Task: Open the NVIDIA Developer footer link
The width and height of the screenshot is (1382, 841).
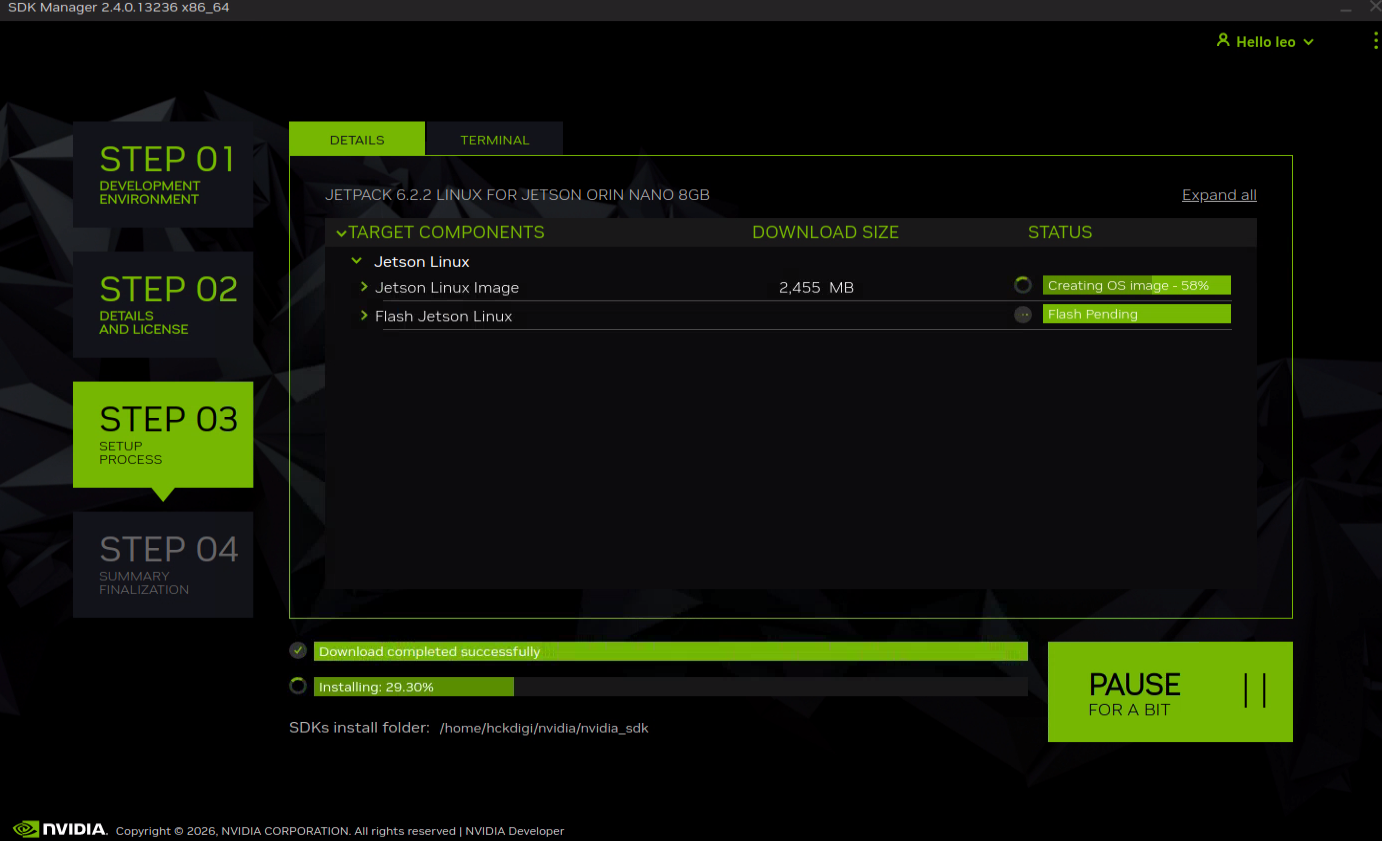Action: (x=514, y=831)
